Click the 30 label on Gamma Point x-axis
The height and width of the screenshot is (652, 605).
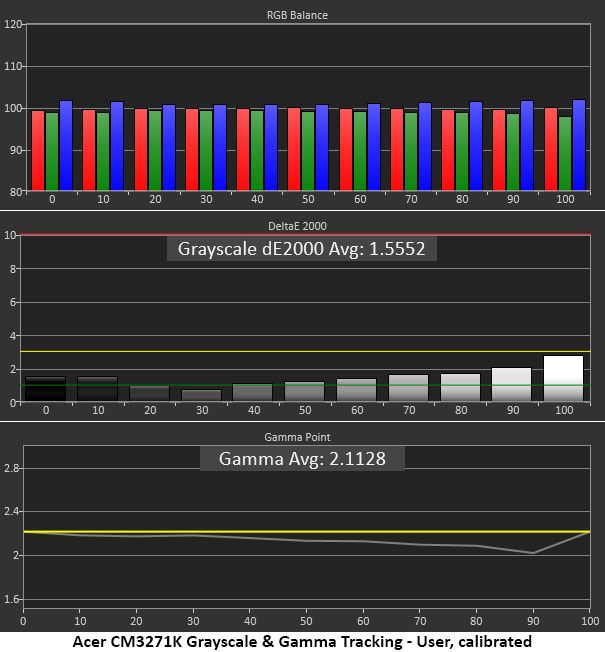point(193,621)
